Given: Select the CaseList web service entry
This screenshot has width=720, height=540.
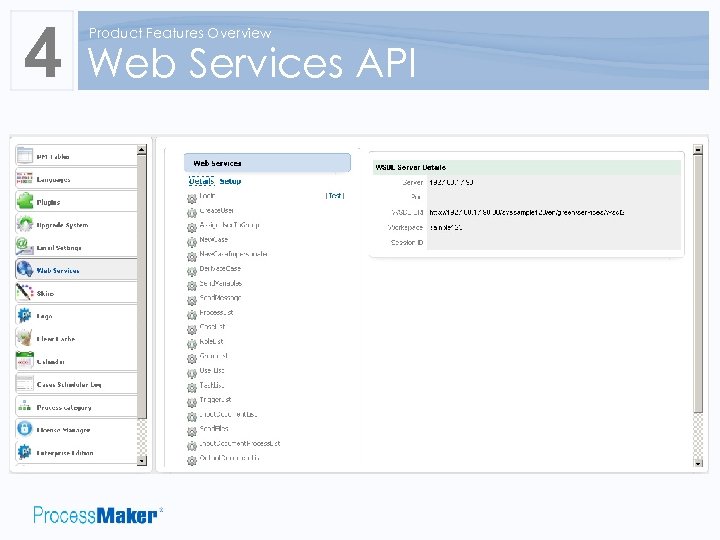Looking at the screenshot, I should pyautogui.click(x=212, y=326).
